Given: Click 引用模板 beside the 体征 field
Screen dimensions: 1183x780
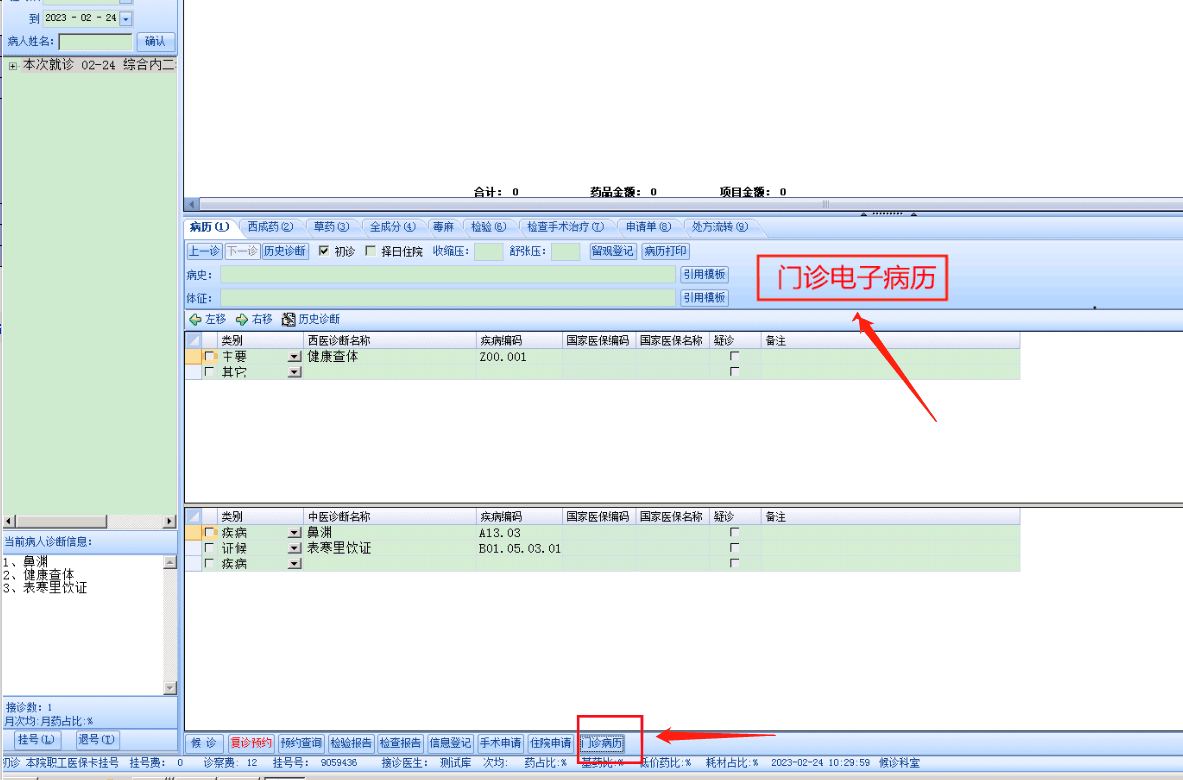Looking at the screenshot, I should pos(704,298).
